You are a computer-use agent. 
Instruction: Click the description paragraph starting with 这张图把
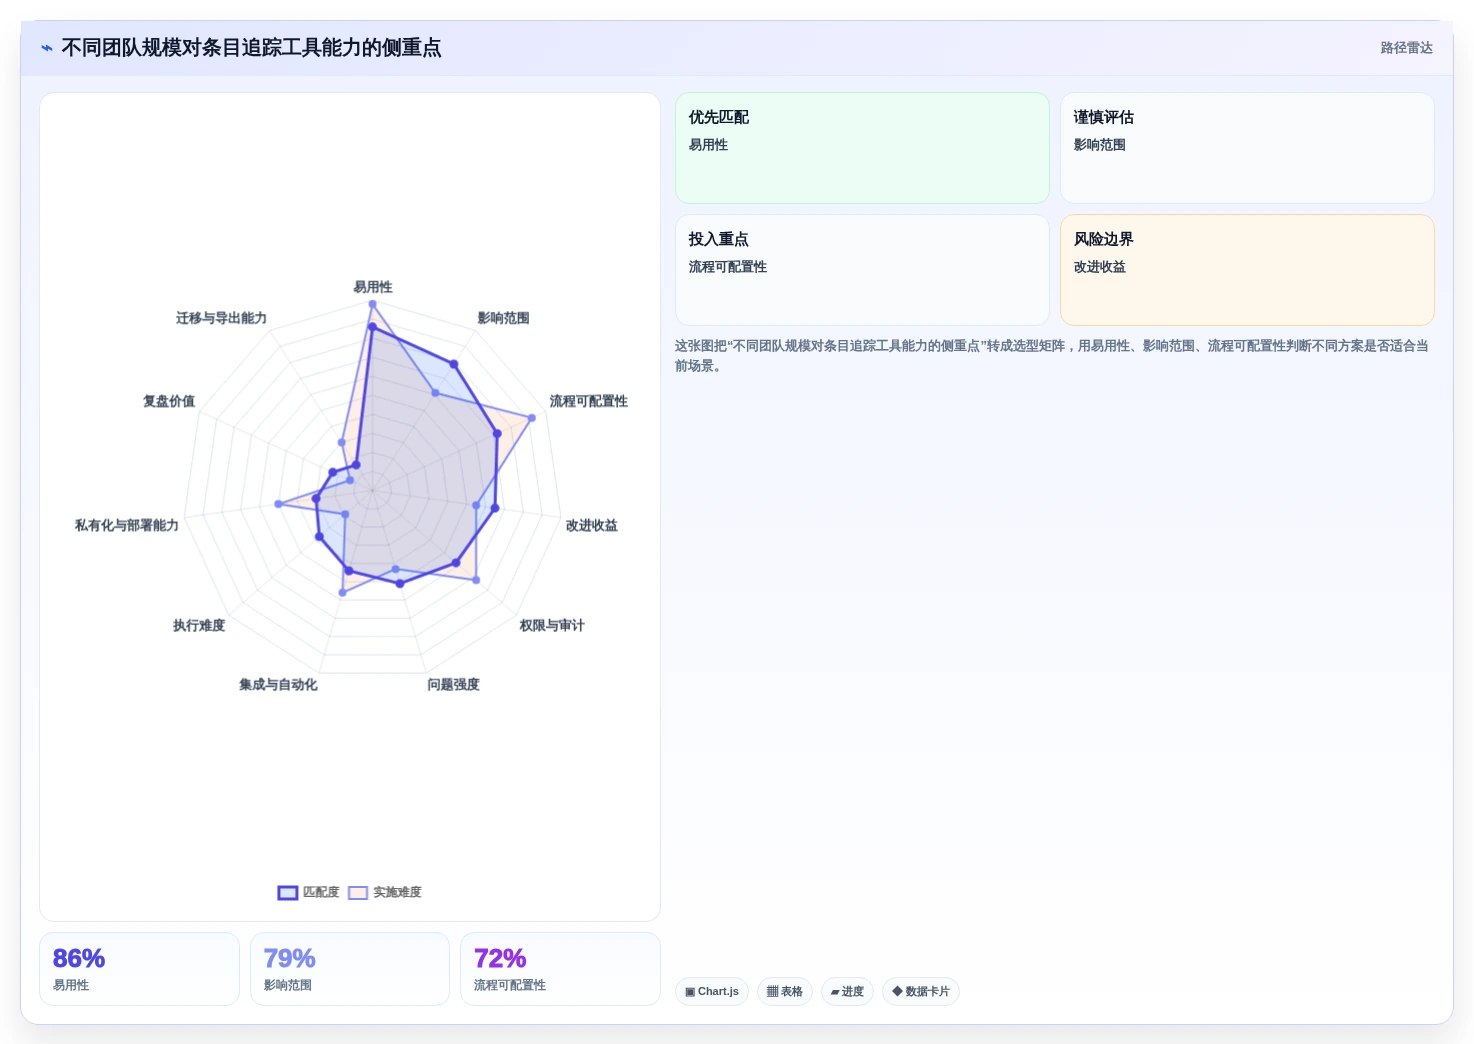tap(1052, 356)
